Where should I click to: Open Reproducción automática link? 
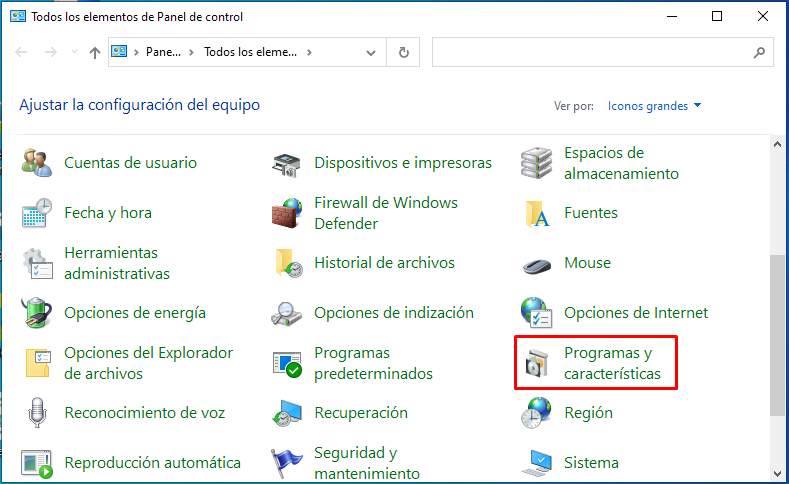click(152, 463)
